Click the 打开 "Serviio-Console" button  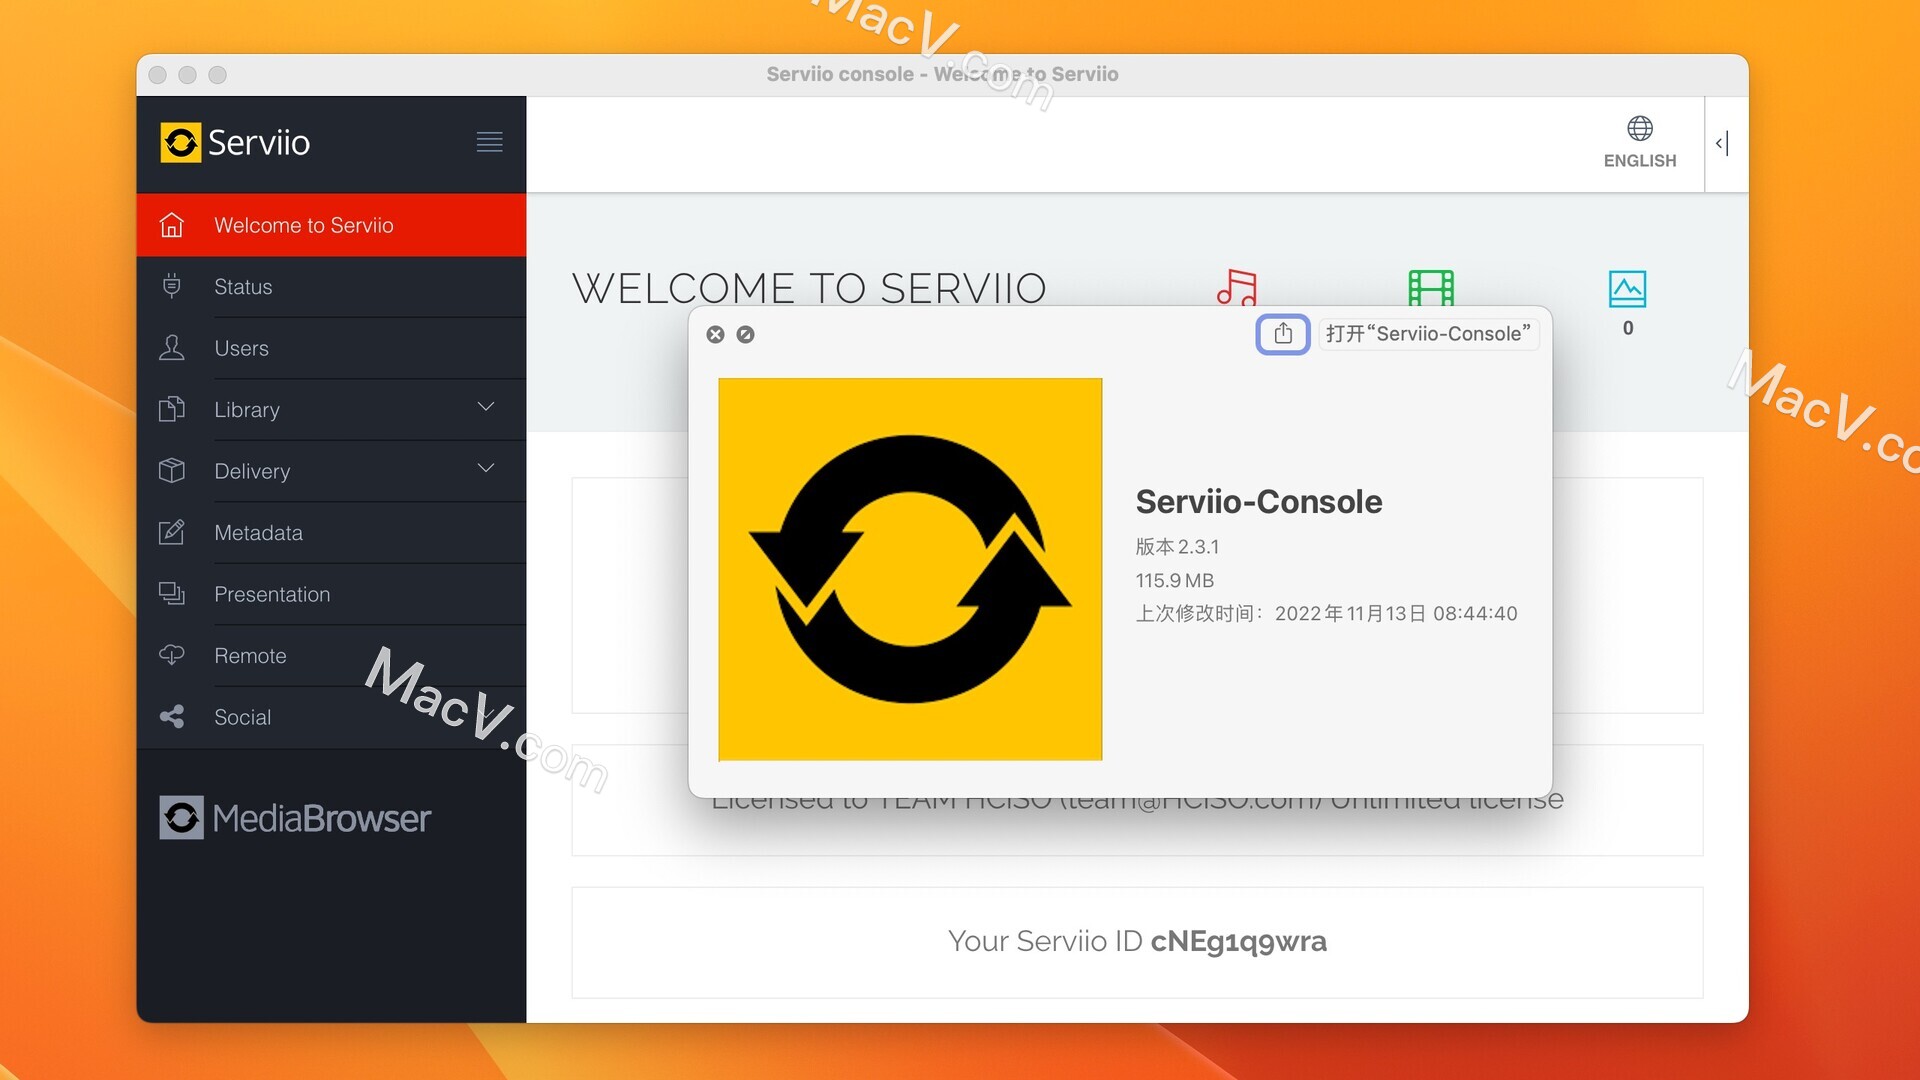1428,334
